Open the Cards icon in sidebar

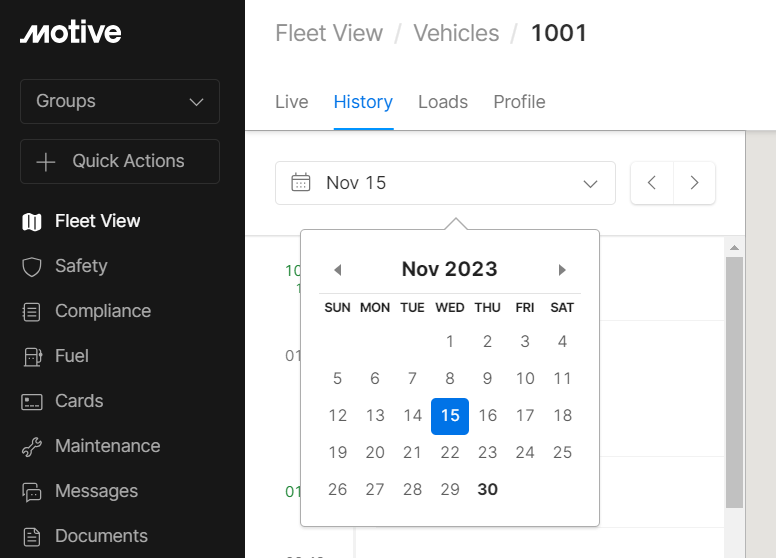pyautogui.click(x=32, y=402)
